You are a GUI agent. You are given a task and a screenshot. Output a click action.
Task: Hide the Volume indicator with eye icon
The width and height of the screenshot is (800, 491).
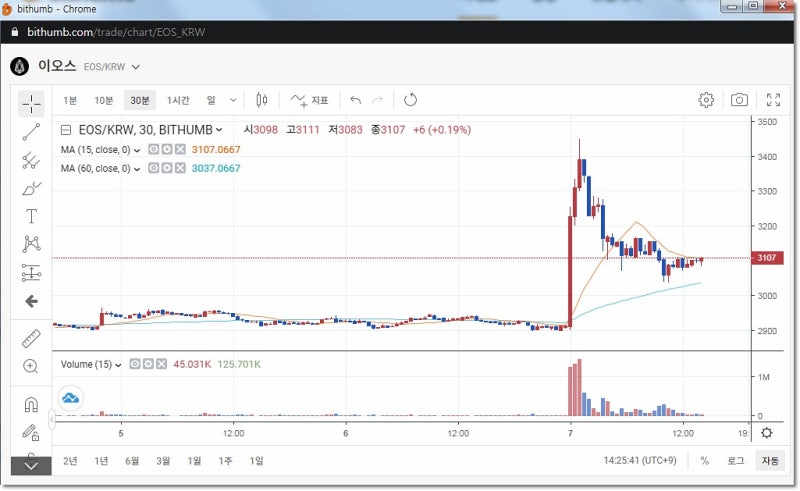[135, 364]
